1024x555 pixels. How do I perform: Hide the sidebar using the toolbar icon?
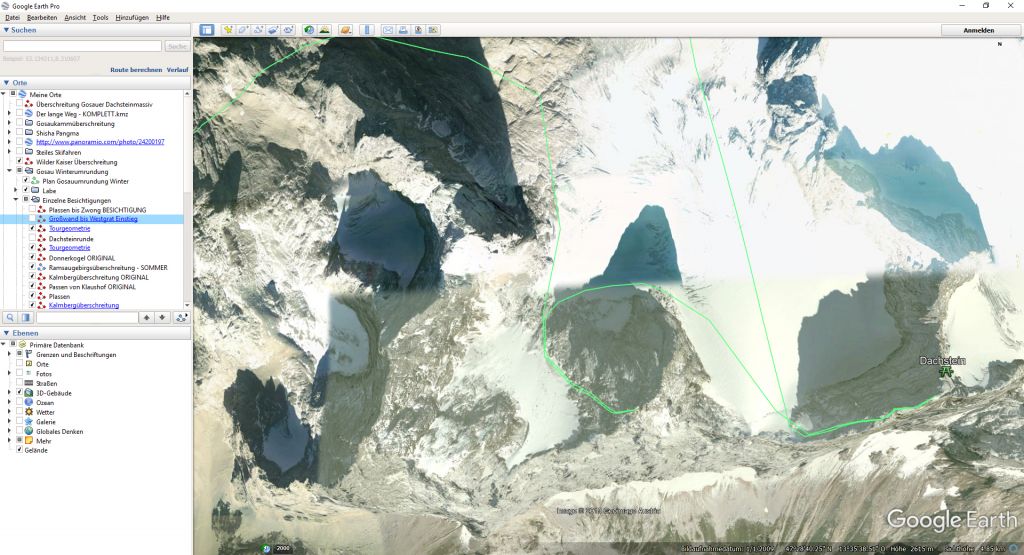(x=207, y=30)
